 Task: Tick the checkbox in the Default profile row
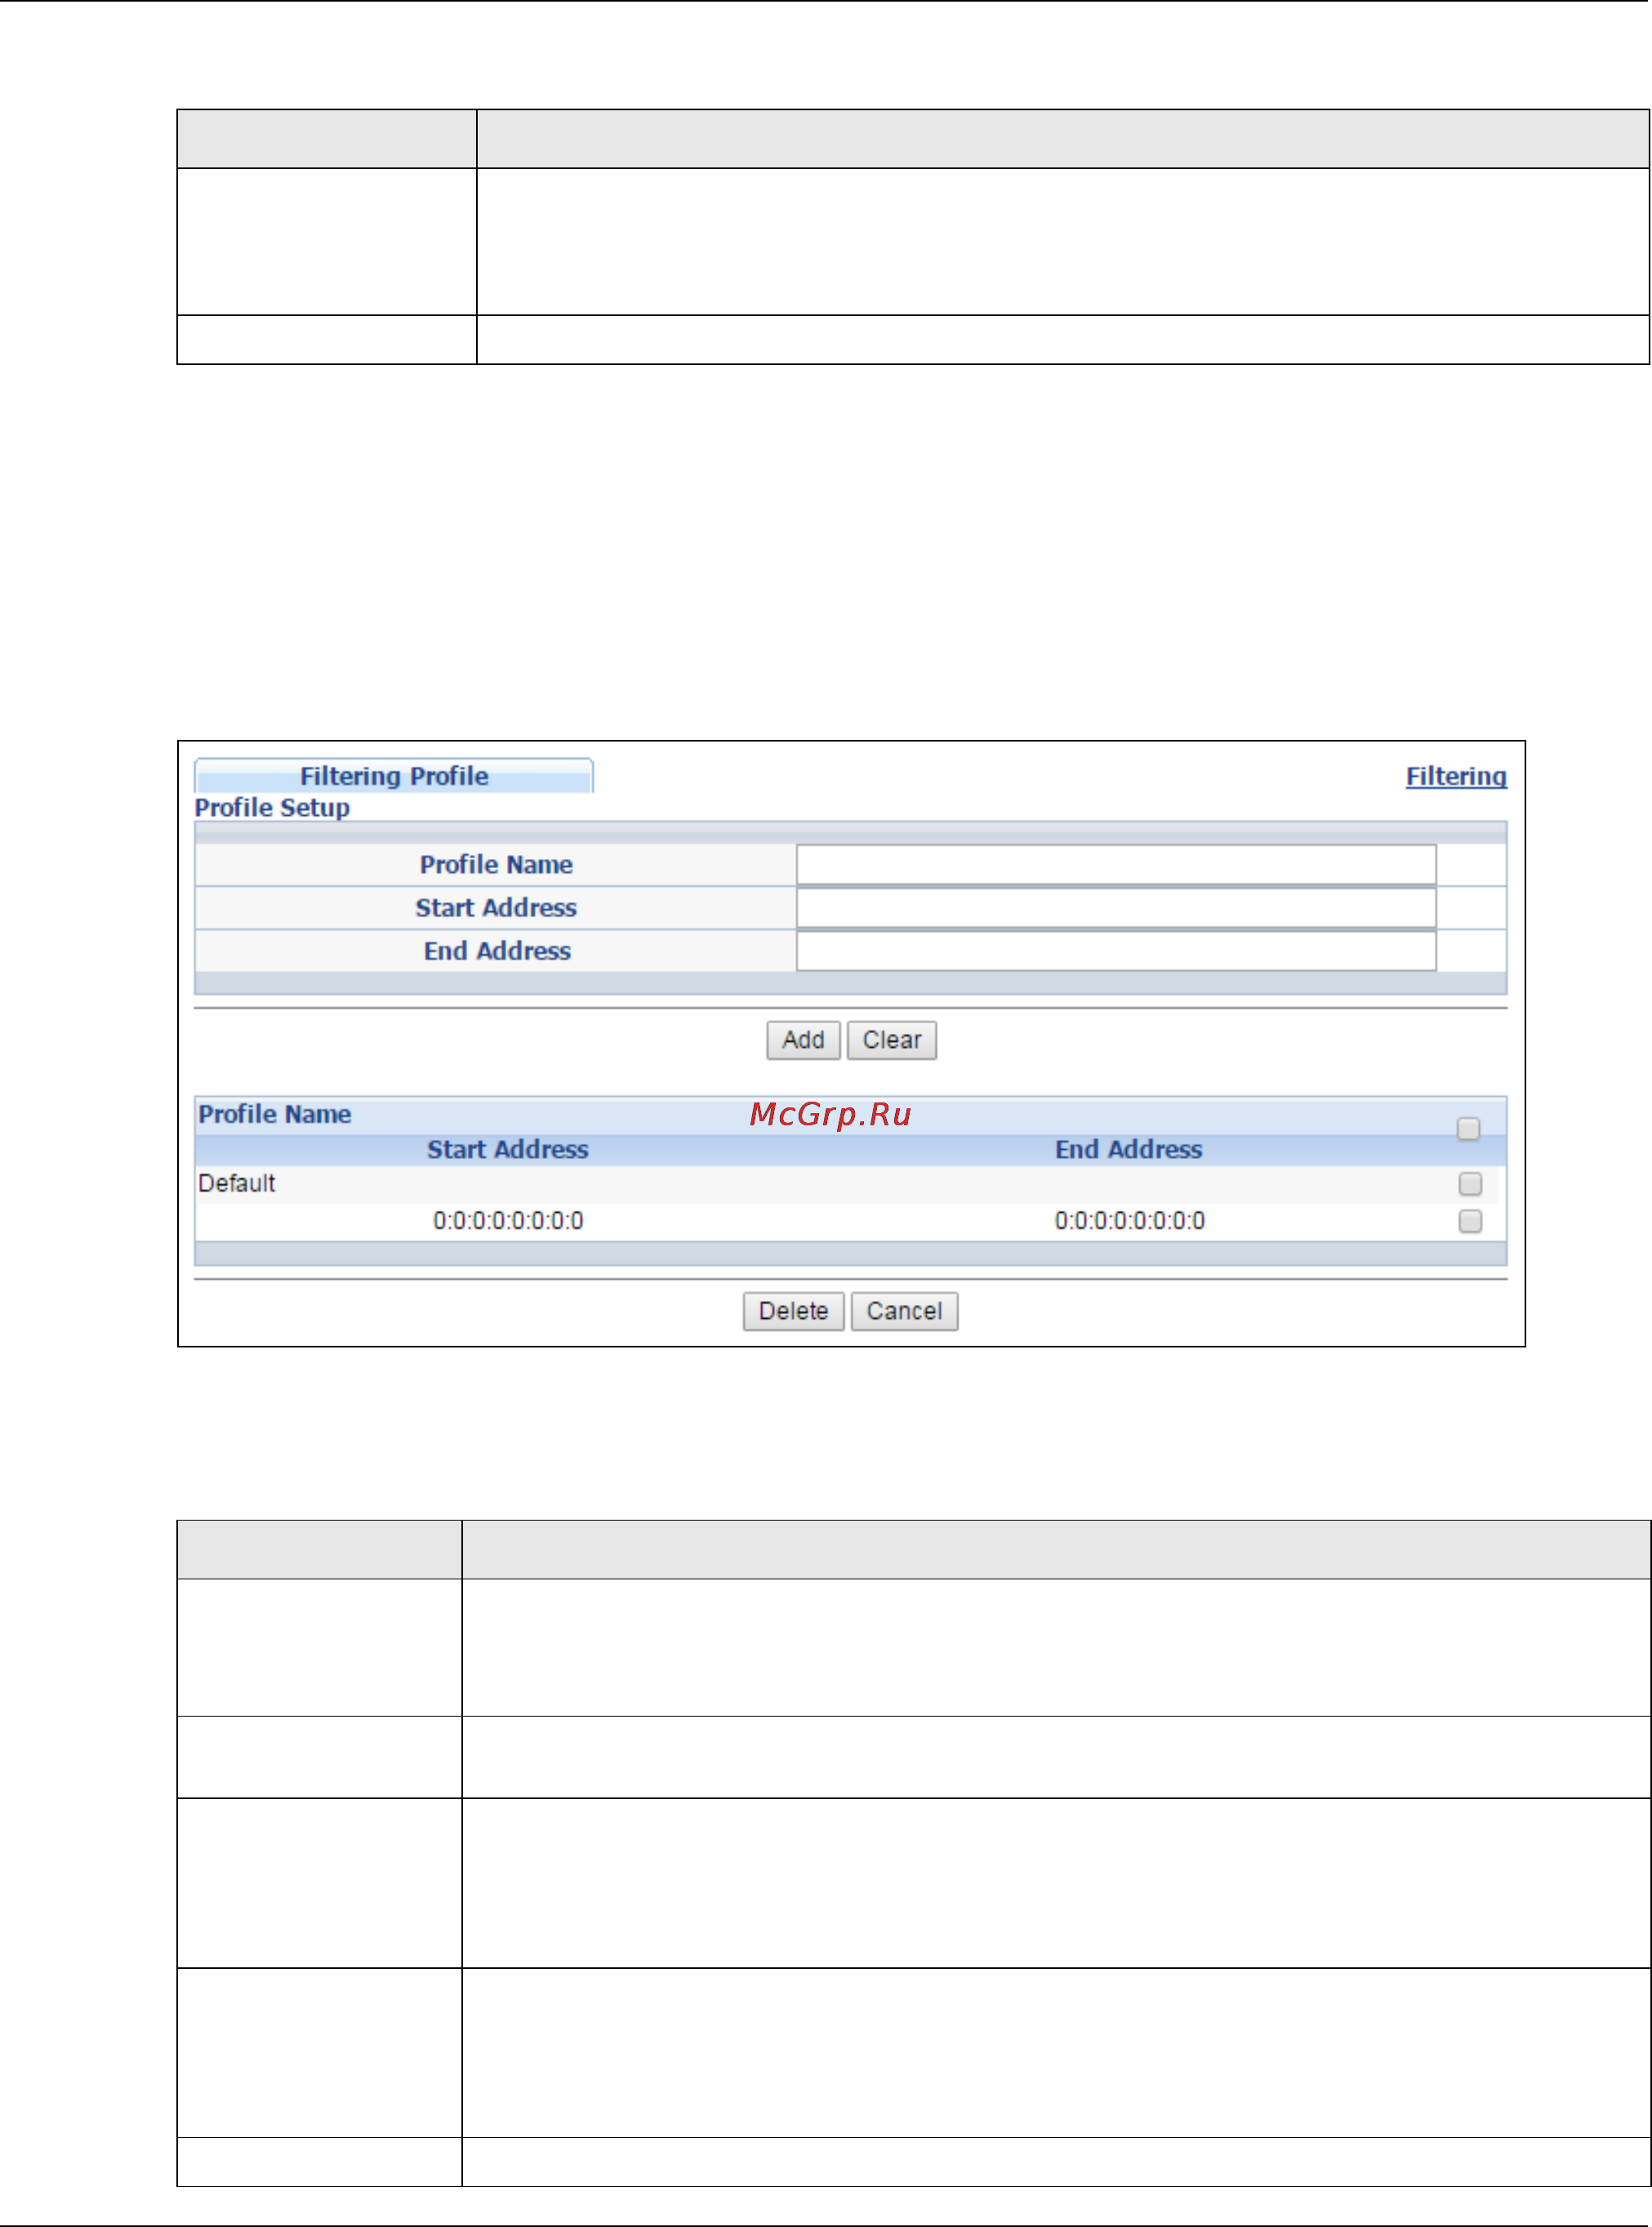click(1469, 1184)
